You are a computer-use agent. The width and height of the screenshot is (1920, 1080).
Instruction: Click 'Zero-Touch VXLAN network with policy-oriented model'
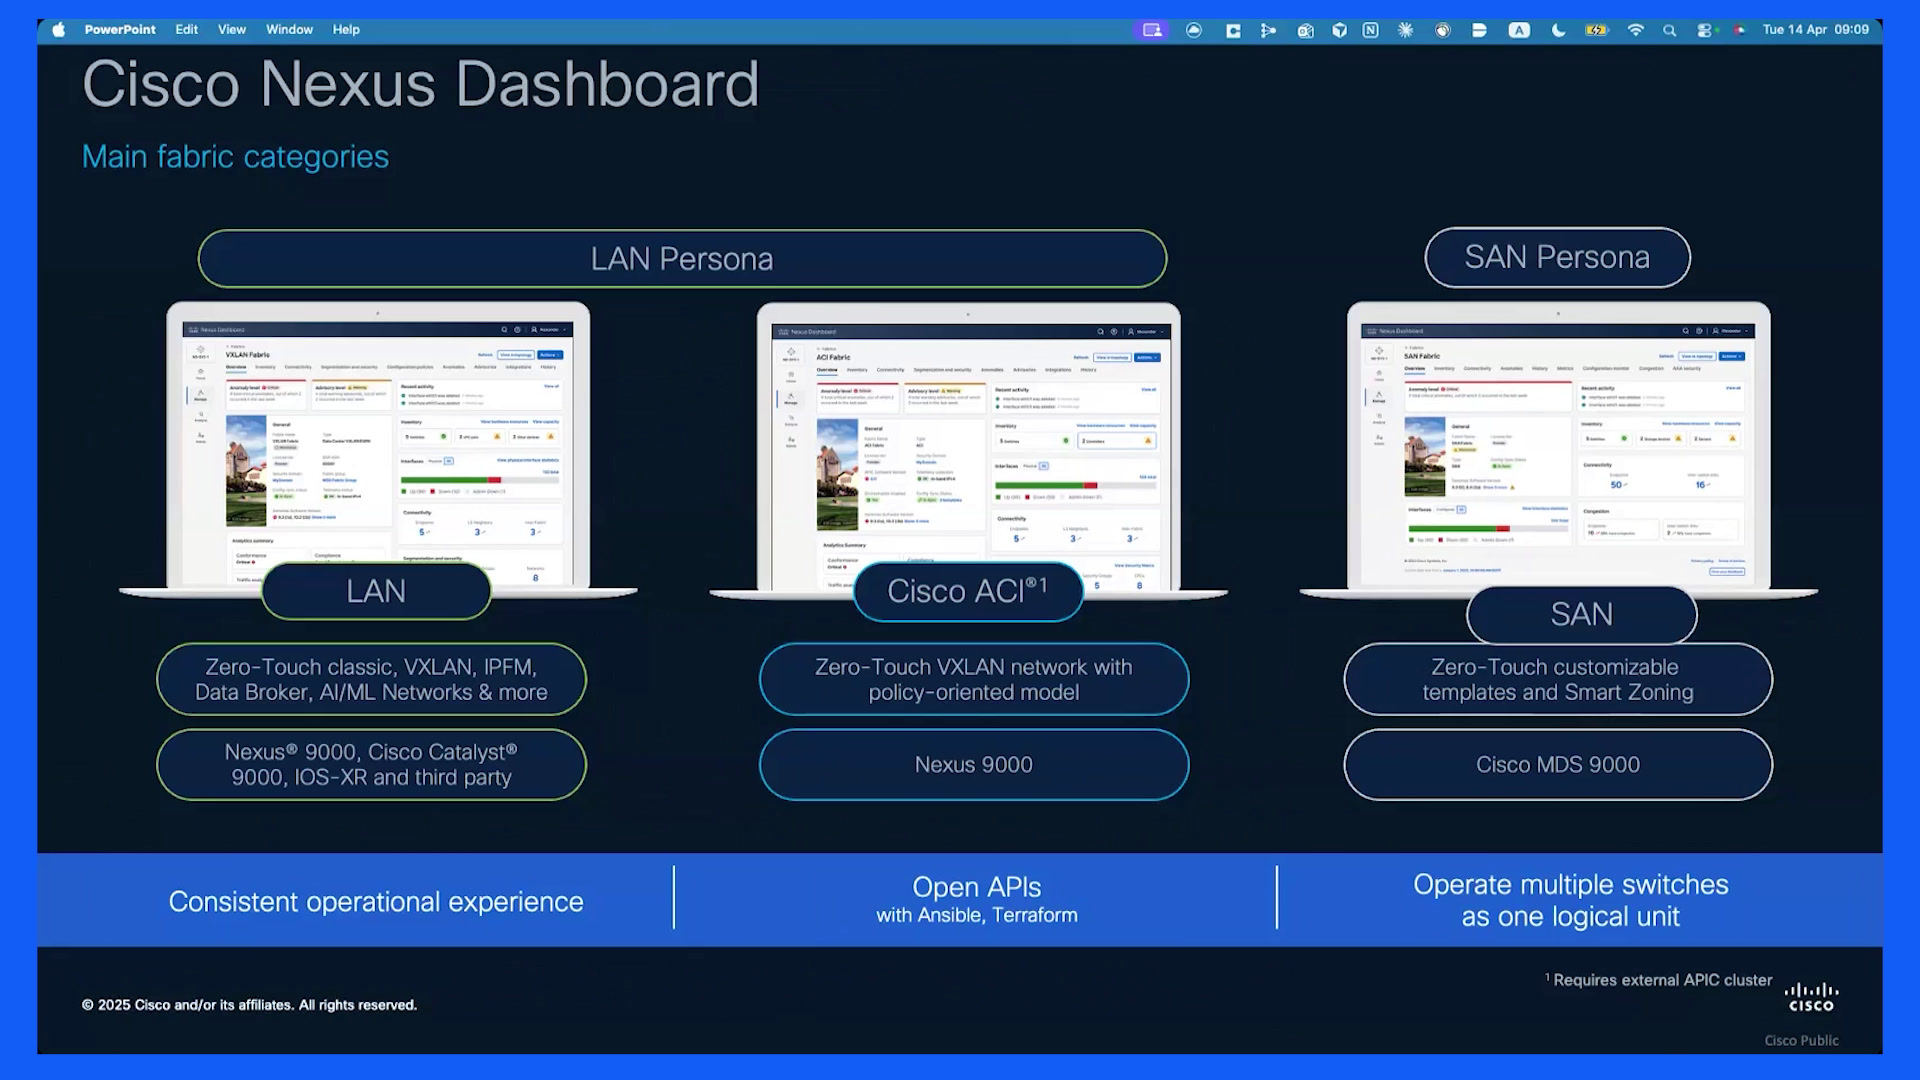tap(974, 679)
